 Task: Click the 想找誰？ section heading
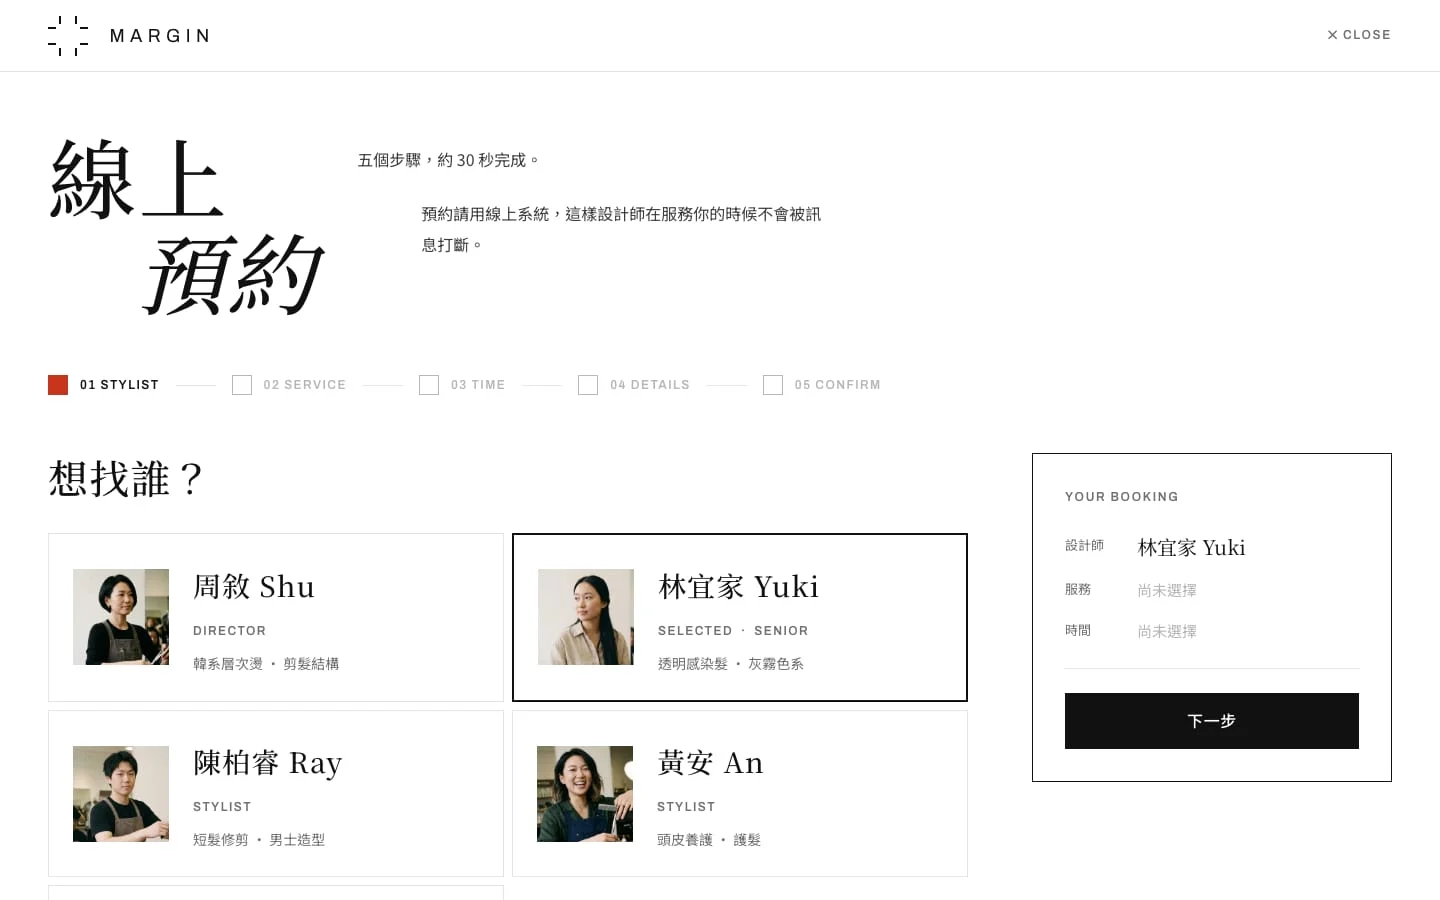pos(127,479)
